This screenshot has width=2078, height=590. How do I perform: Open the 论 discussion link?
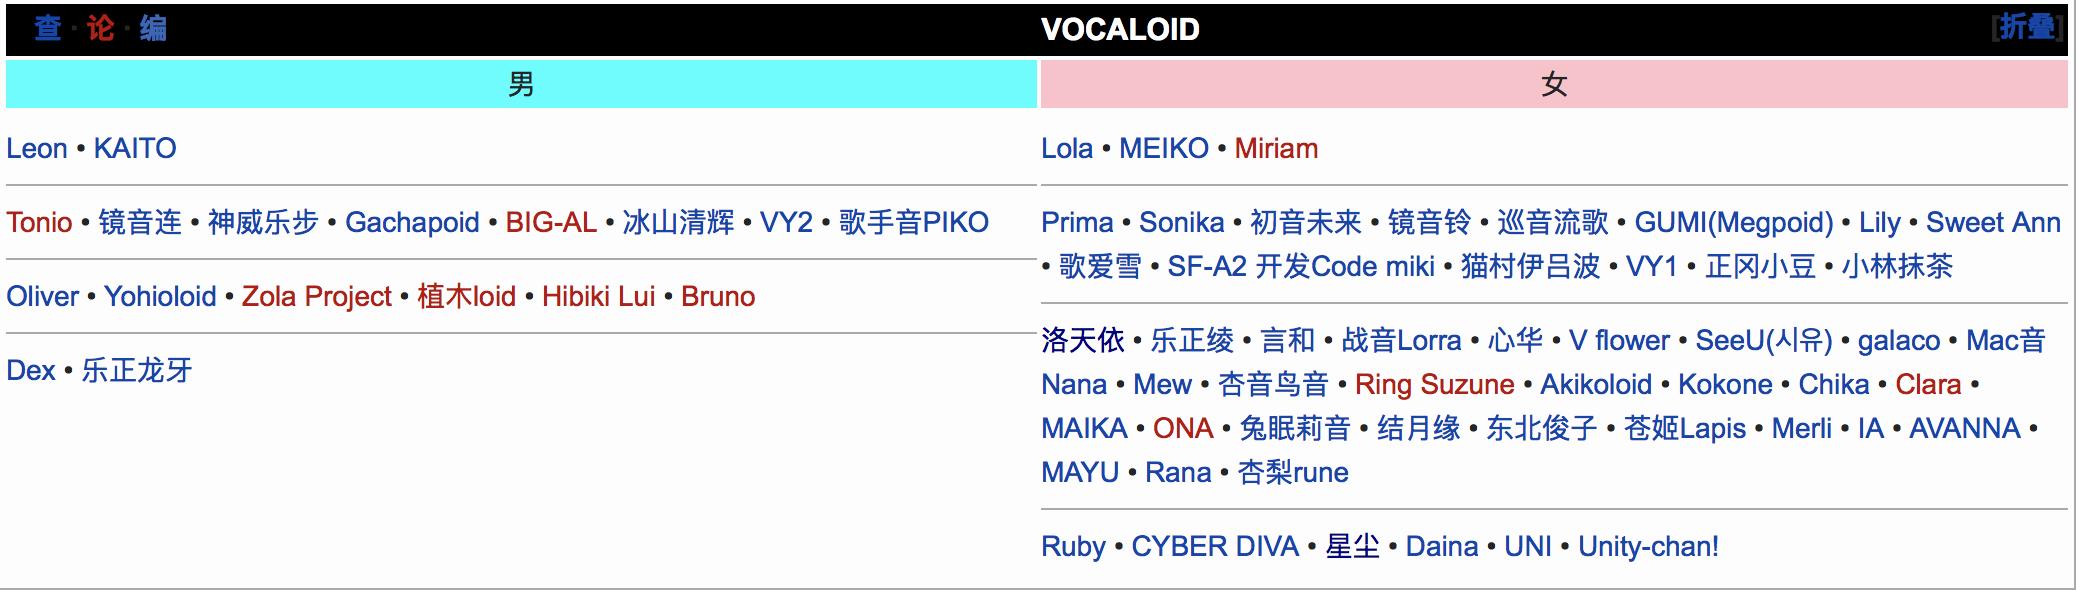click(x=100, y=28)
